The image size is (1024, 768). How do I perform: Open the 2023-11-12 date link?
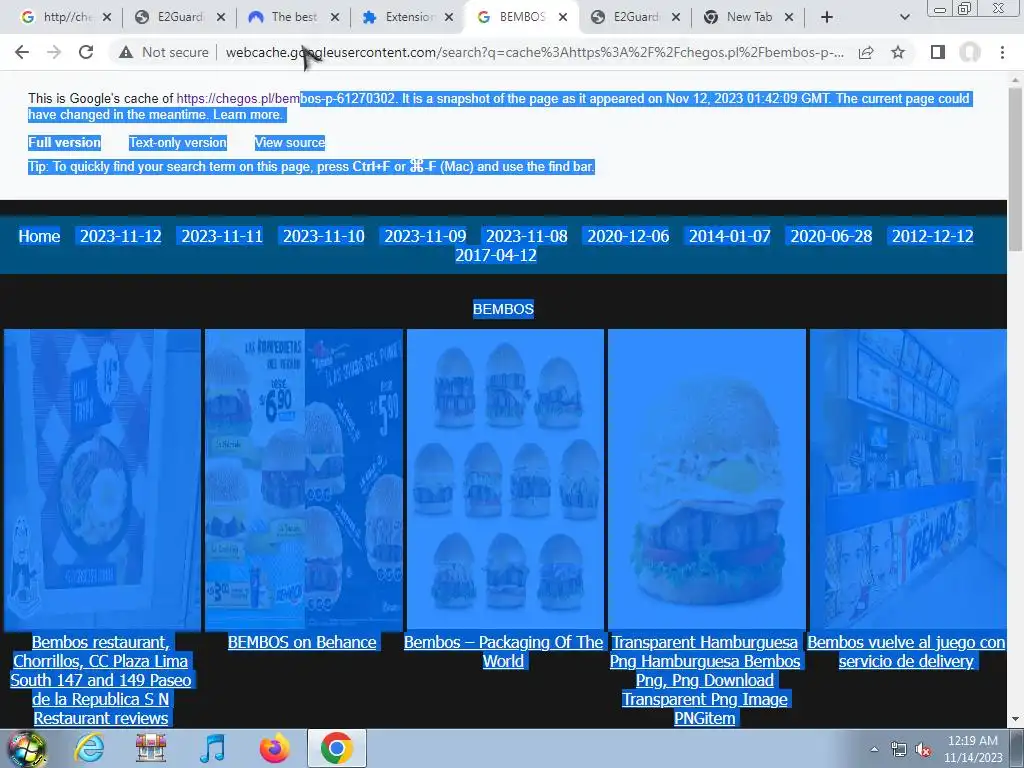120,236
